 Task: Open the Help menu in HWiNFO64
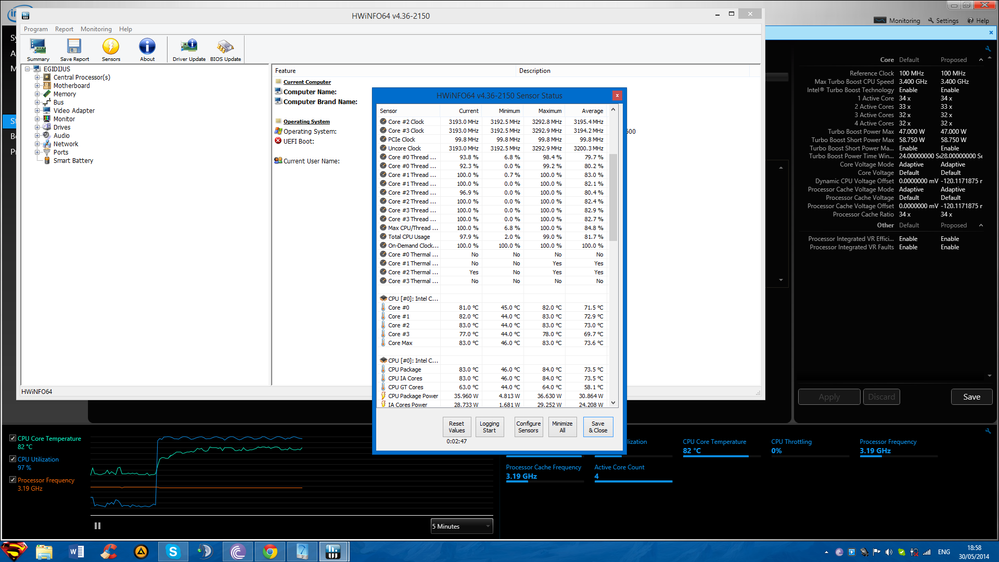pyautogui.click(x=126, y=29)
